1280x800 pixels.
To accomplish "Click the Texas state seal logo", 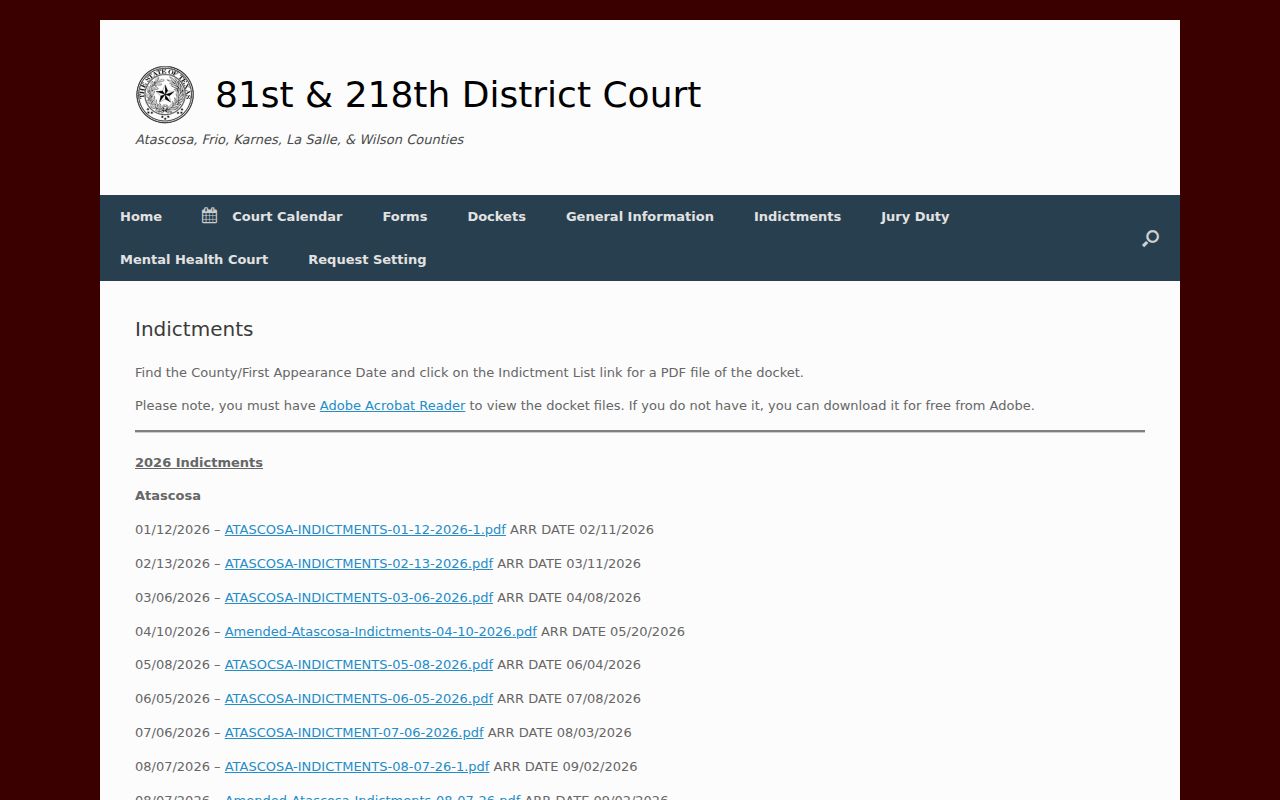I will pyautogui.click(x=165, y=95).
